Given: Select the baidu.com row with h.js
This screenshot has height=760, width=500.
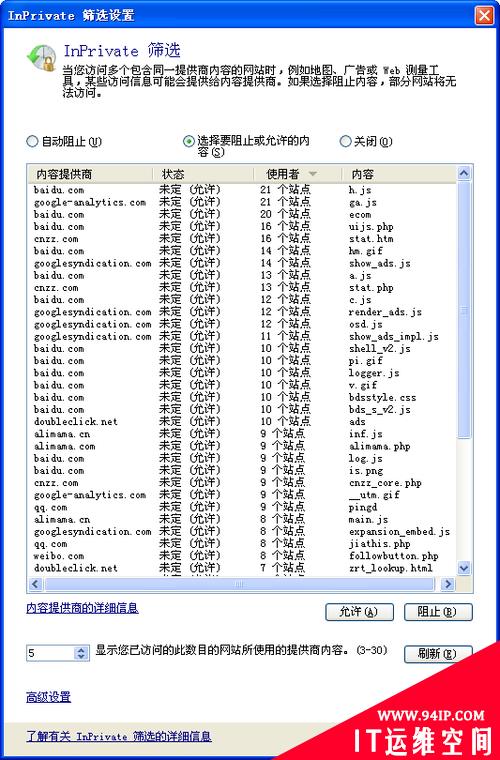Looking at the screenshot, I should point(242,190).
